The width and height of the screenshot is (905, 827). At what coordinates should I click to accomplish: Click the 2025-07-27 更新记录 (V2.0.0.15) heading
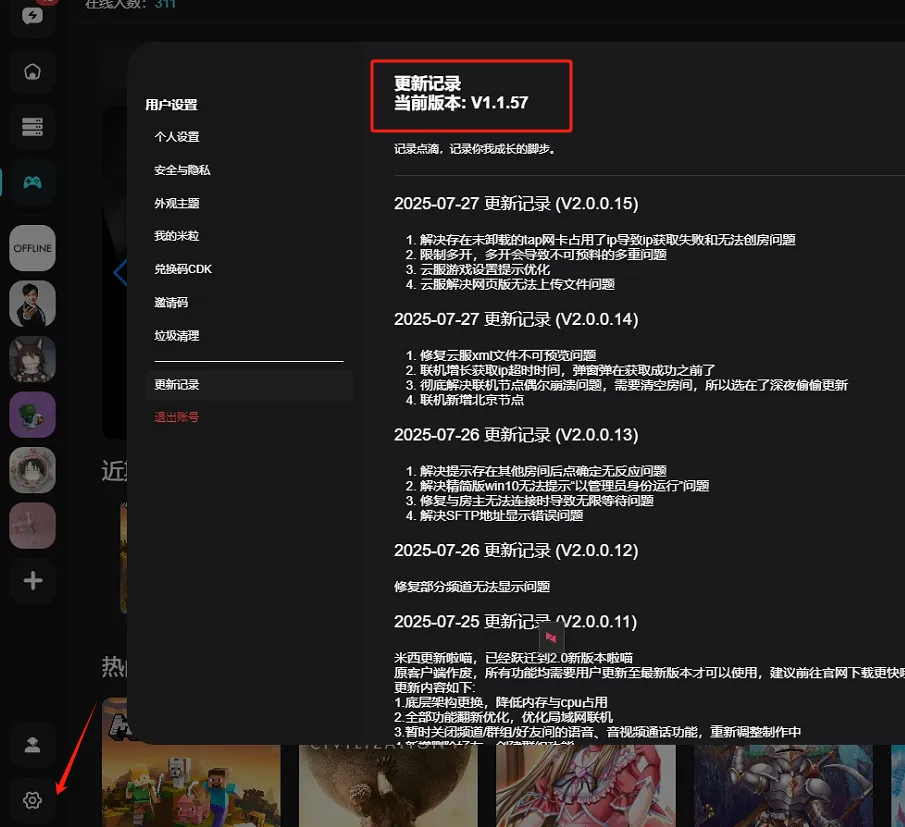[516, 204]
